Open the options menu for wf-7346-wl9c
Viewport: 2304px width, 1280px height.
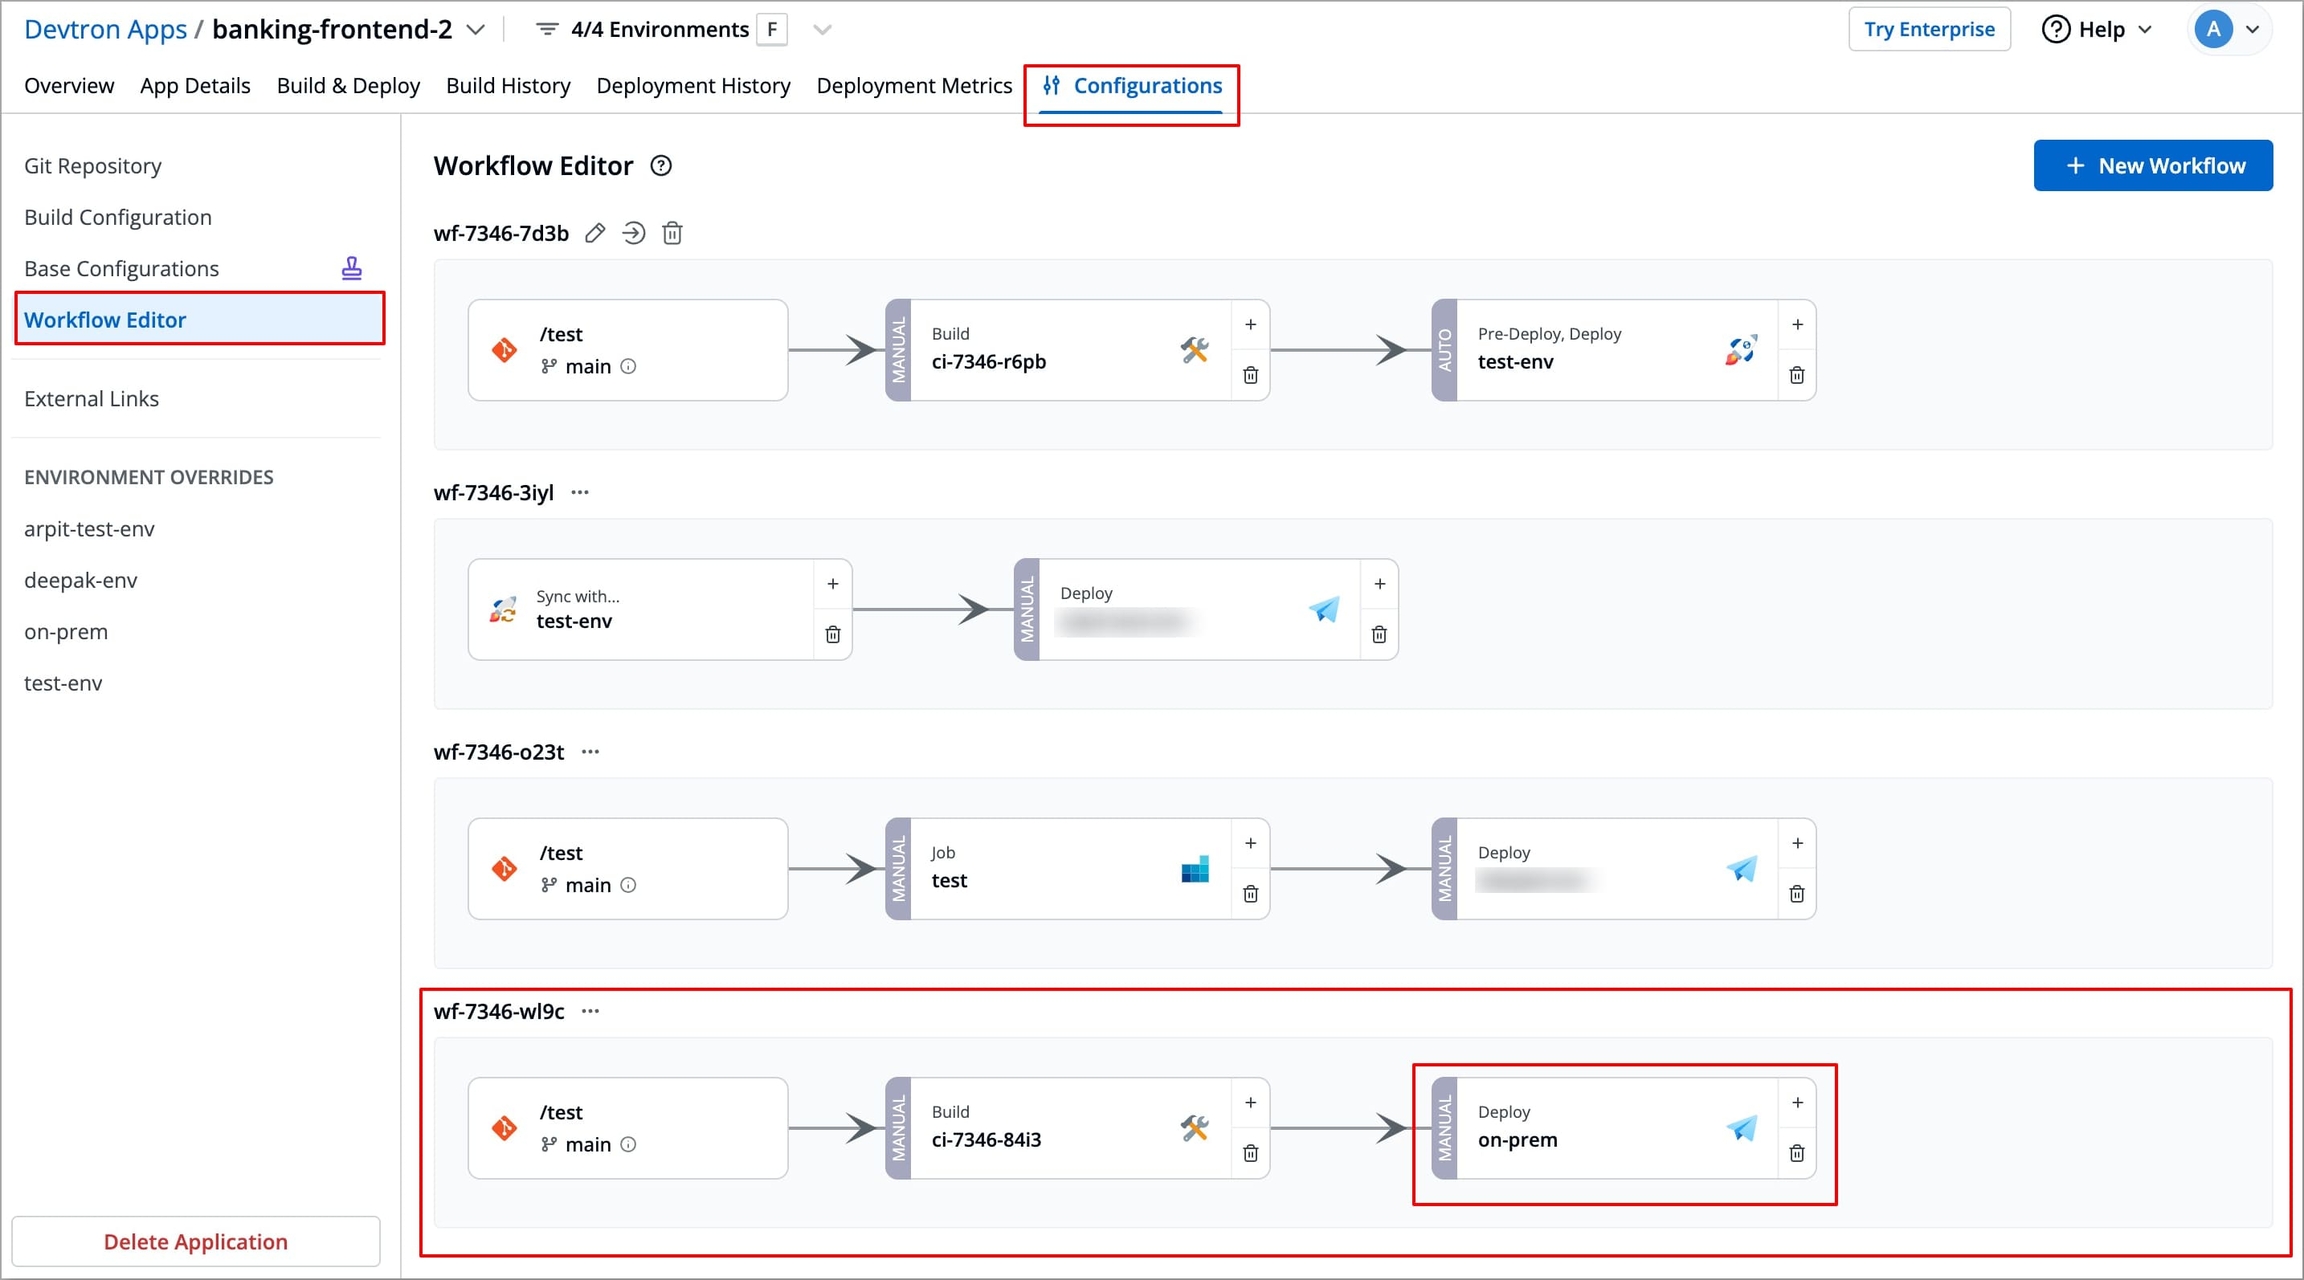pos(590,1011)
